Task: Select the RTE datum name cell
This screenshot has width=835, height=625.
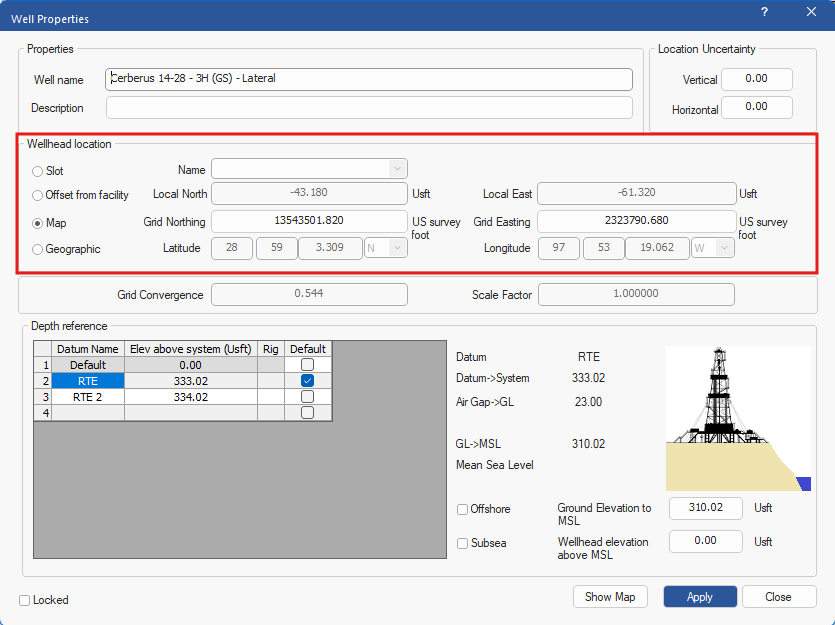Action: click(88, 381)
